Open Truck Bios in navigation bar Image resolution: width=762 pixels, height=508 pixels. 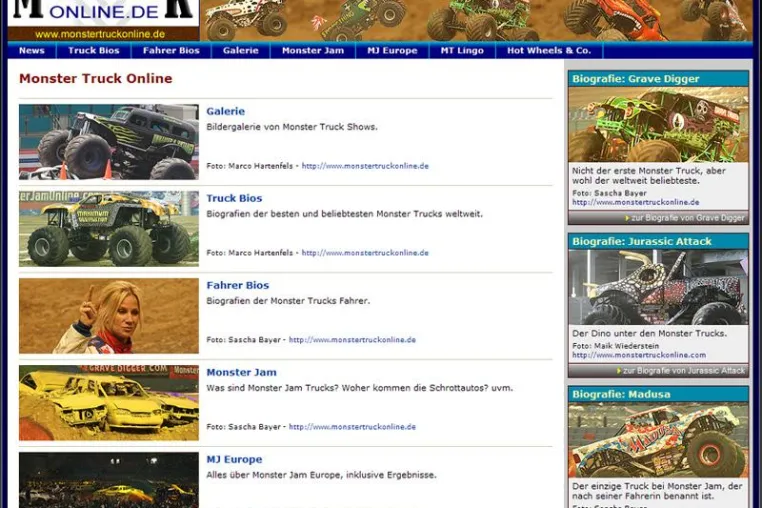coord(94,51)
